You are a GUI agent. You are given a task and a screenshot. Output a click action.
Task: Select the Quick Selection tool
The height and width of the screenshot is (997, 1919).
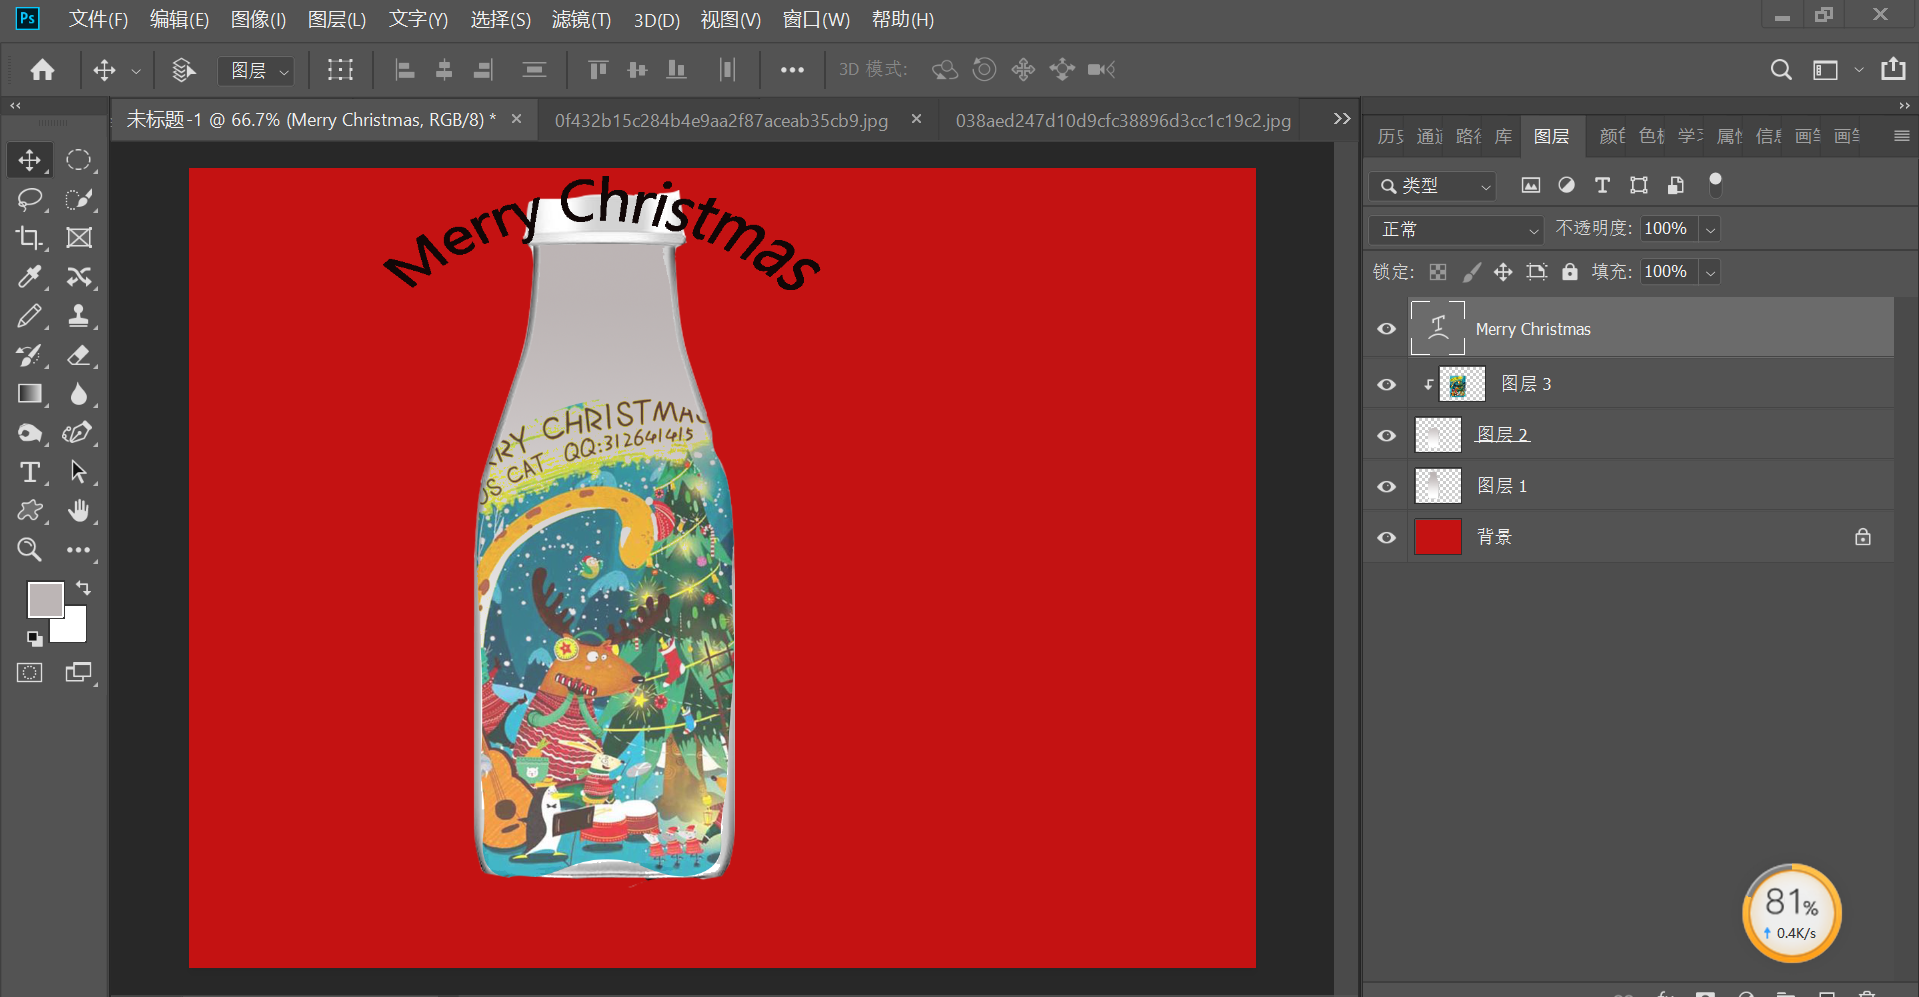point(78,199)
